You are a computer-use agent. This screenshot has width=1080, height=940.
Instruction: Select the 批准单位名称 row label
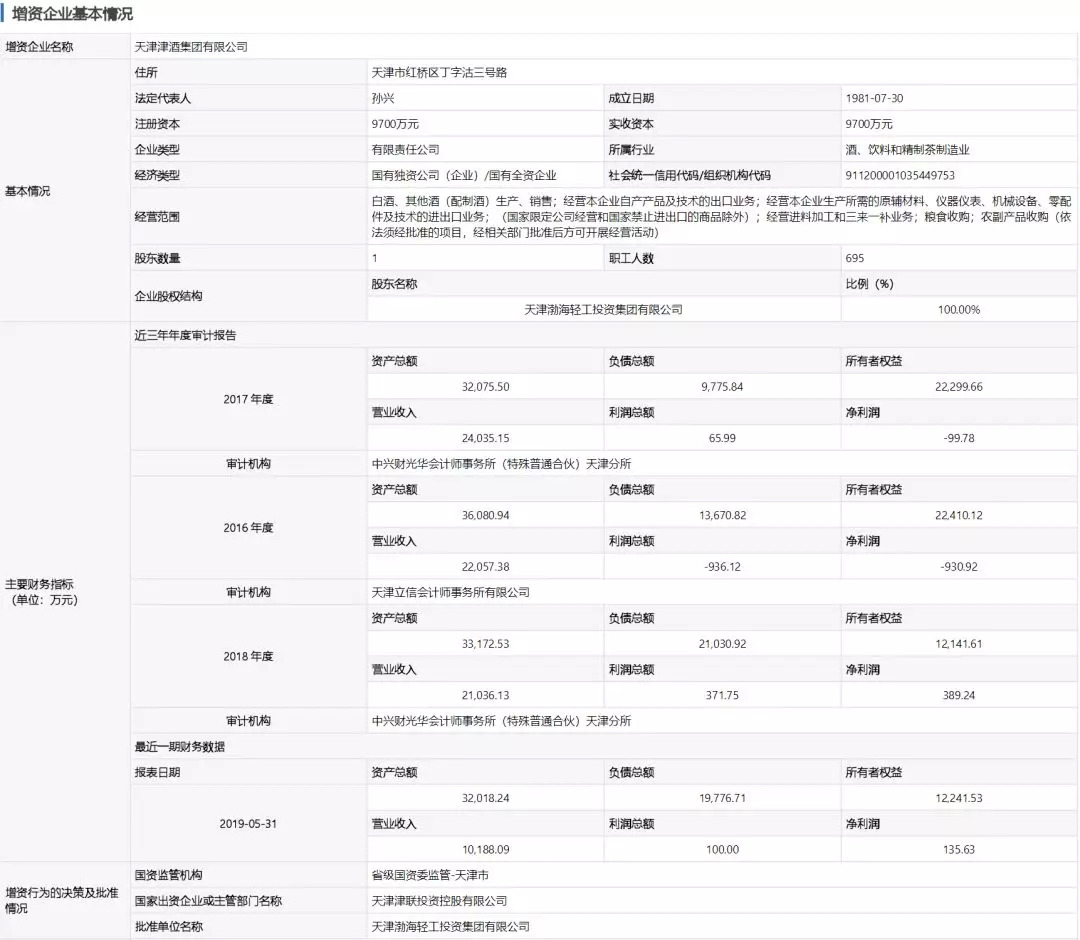point(168,927)
